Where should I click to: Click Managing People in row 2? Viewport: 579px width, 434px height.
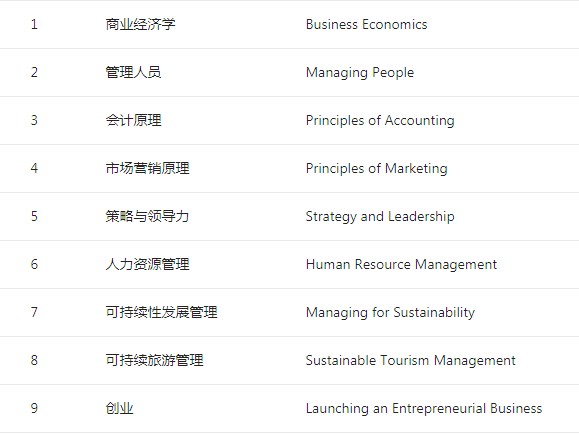[x=360, y=72]
